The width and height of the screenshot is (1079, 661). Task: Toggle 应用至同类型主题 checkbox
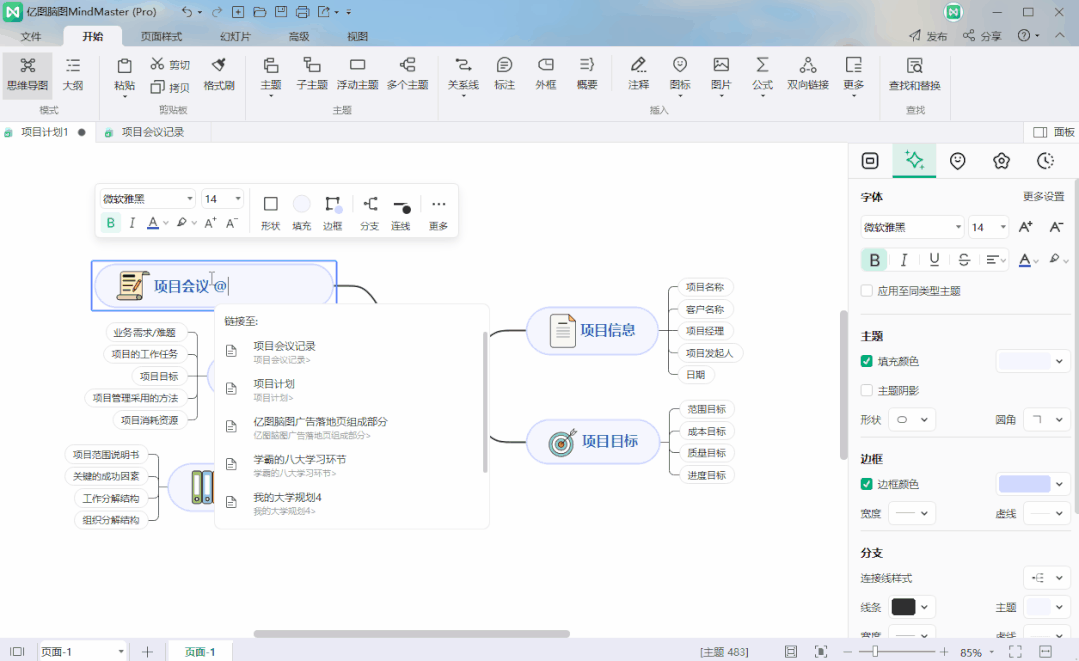pos(867,291)
